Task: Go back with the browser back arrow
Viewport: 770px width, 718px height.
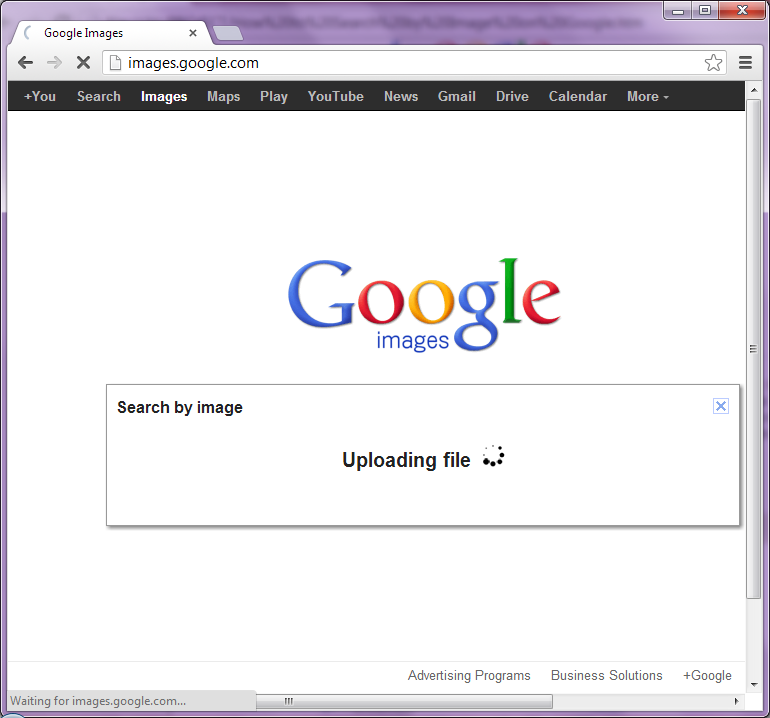Action: (x=26, y=63)
